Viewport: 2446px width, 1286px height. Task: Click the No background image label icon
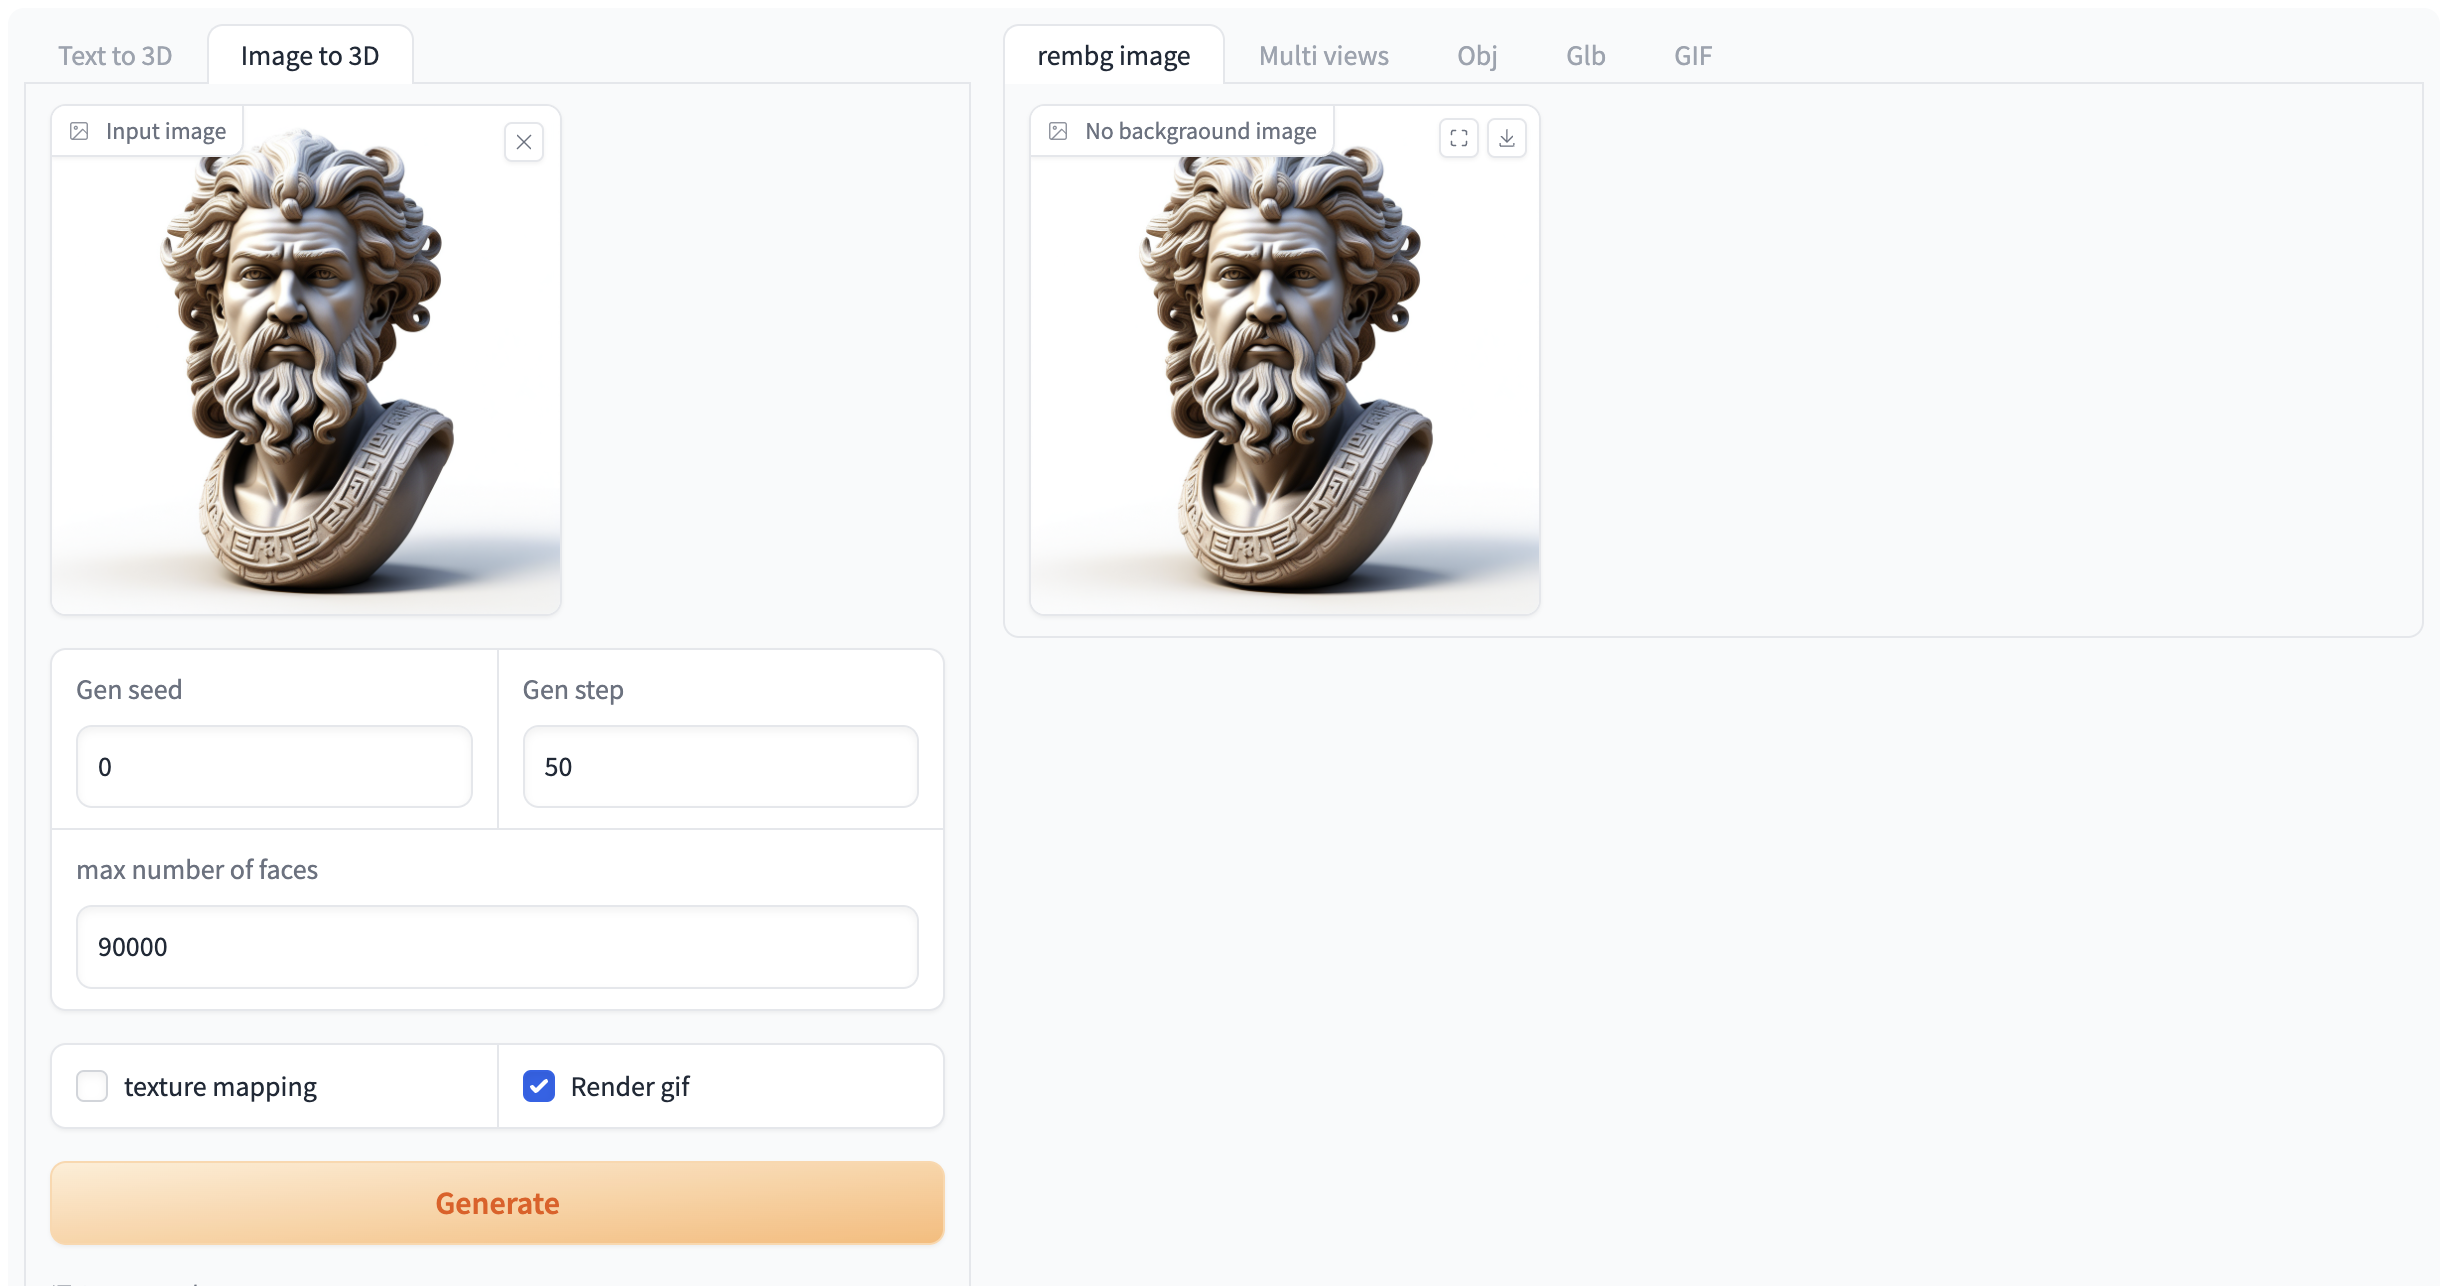[x=1058, y=131]
